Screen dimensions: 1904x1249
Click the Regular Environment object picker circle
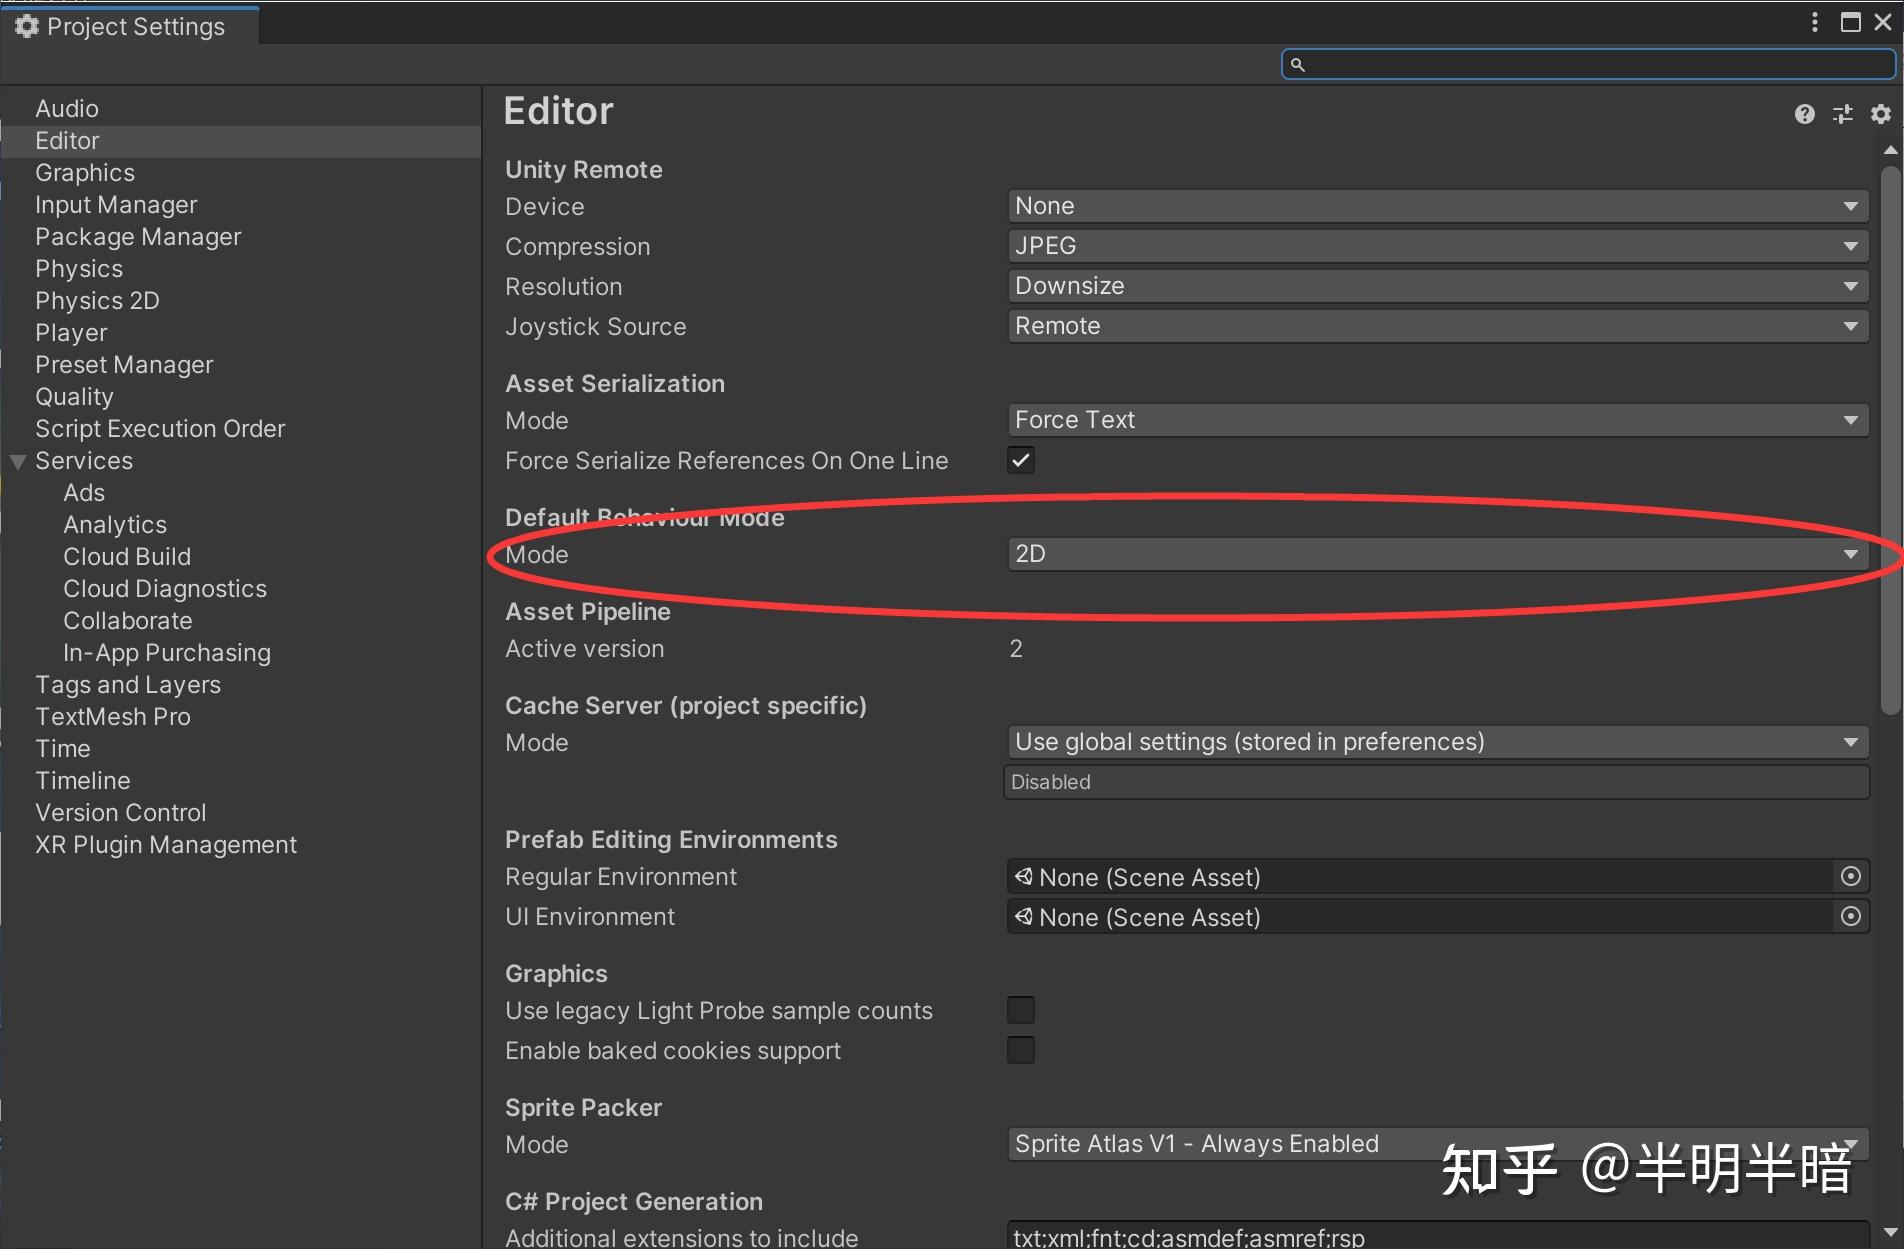pyautogui.click(x=1850, y=877)
